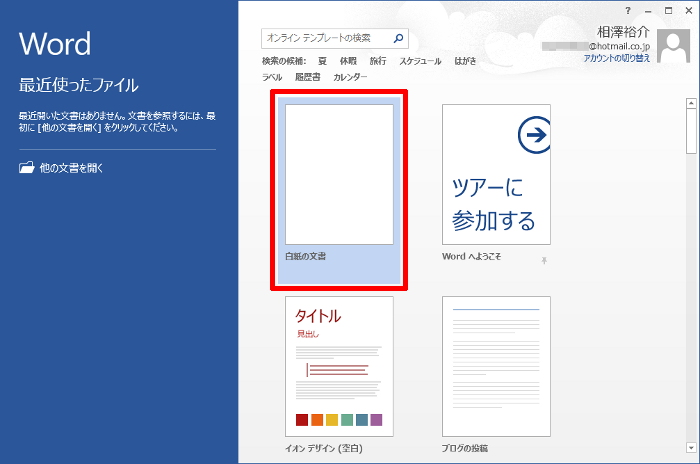Open the ツアーに参加する welcome template

tap(496, 175)
